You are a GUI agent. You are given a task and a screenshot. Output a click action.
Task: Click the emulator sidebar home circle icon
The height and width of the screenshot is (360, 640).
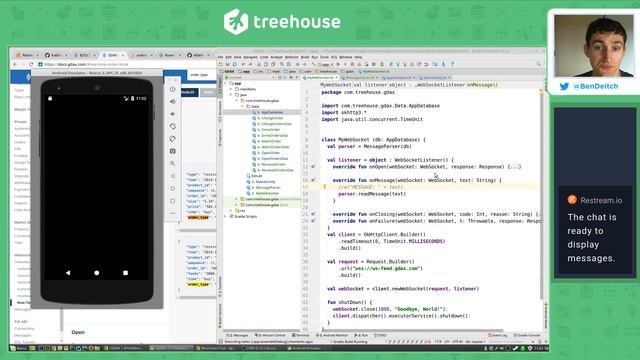tap(173, 189)
